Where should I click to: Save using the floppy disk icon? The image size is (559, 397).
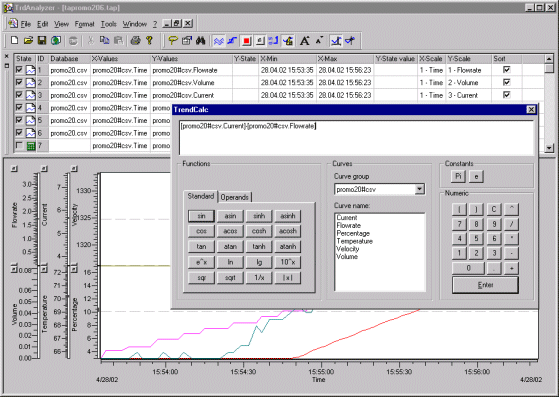(42, 40)
